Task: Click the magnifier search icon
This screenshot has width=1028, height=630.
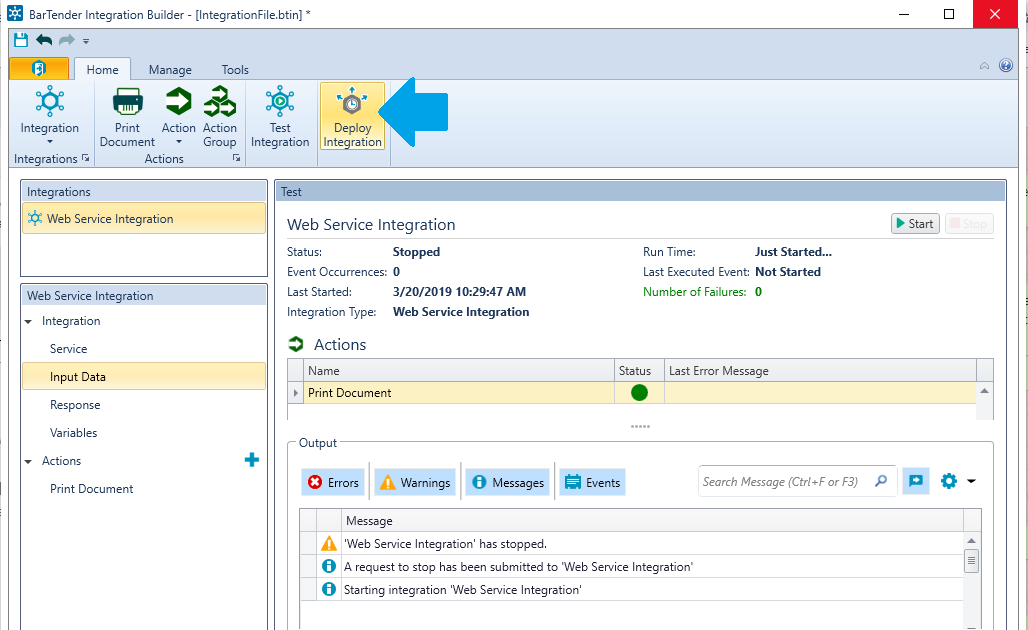Action: [881, 481]
